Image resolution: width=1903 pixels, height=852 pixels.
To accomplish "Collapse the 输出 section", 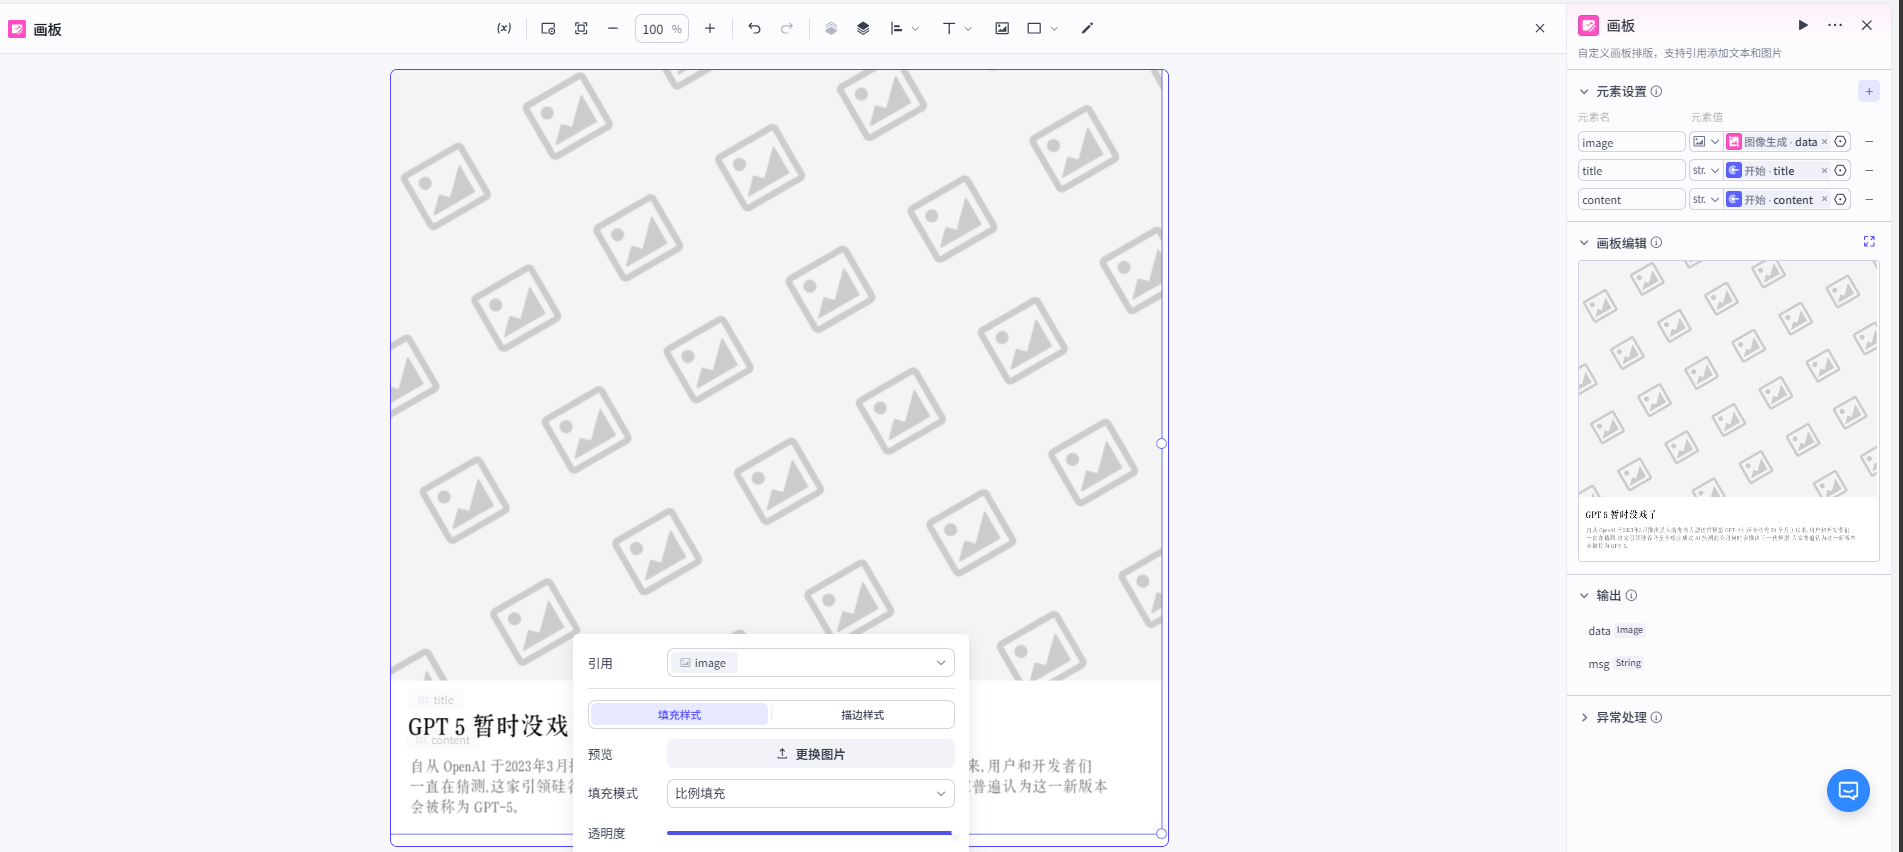I will pyautogui.click(x=1584, y=595).
